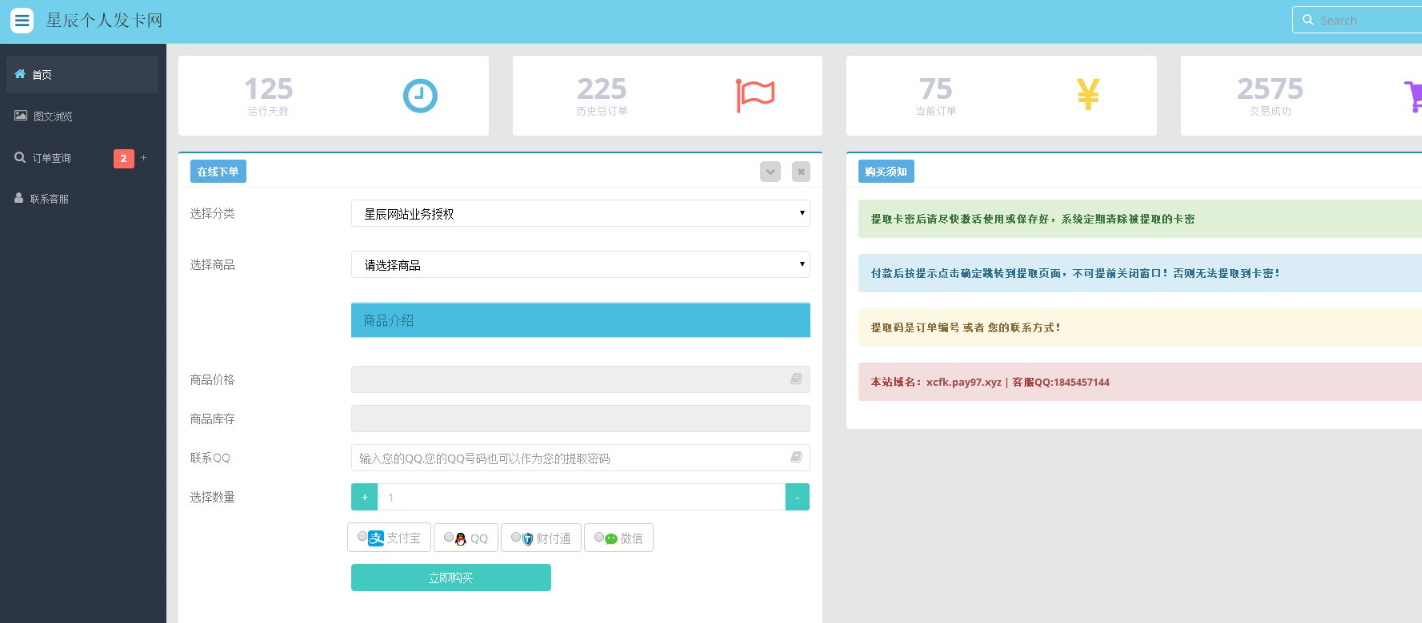Focus the 联系QQ input field

point(580,457)
